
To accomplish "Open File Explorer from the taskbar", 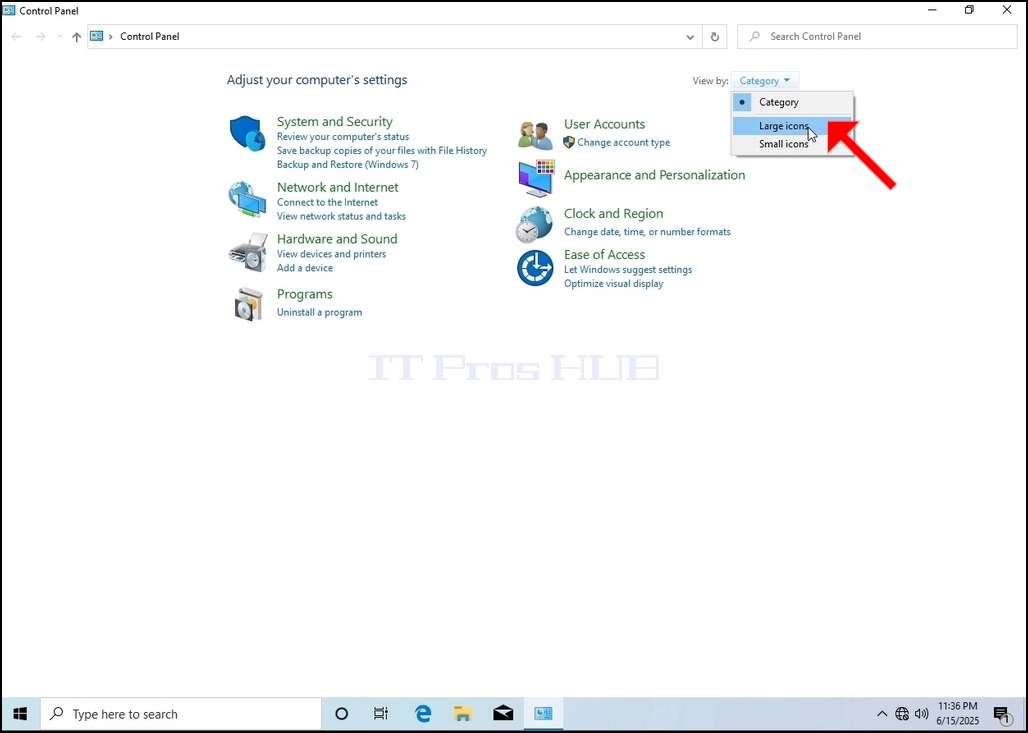I will point(464,714).
